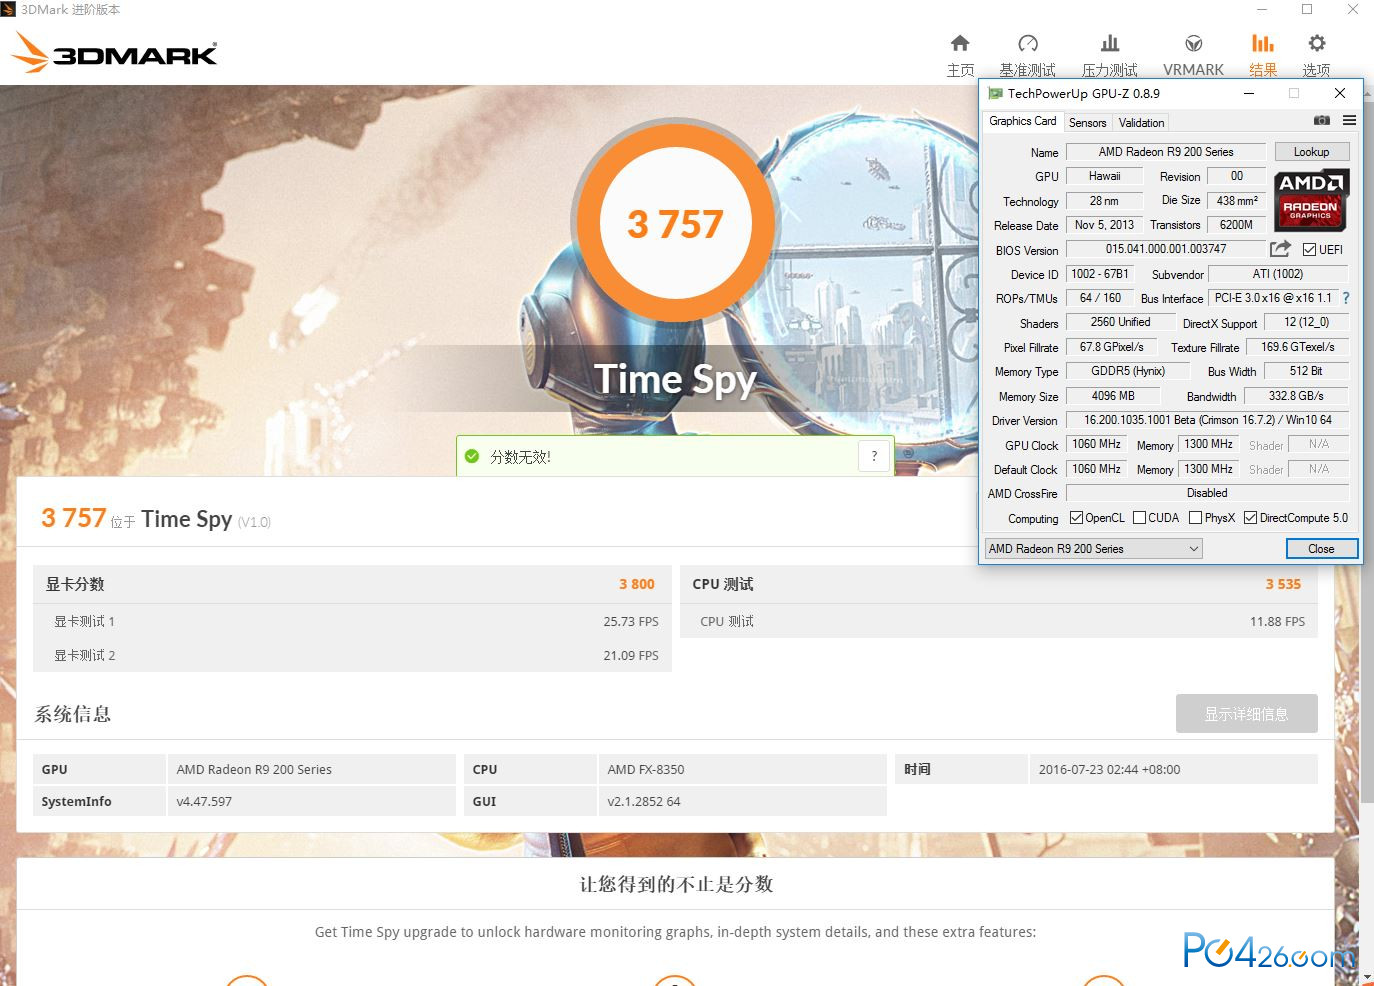Click the GPU value AMD Radeon R9 200 Series

pos(254,769)
